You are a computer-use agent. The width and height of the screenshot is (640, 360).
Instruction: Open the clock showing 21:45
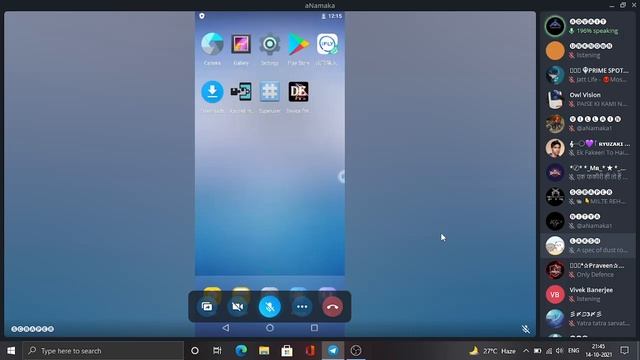tap(598, 351)
